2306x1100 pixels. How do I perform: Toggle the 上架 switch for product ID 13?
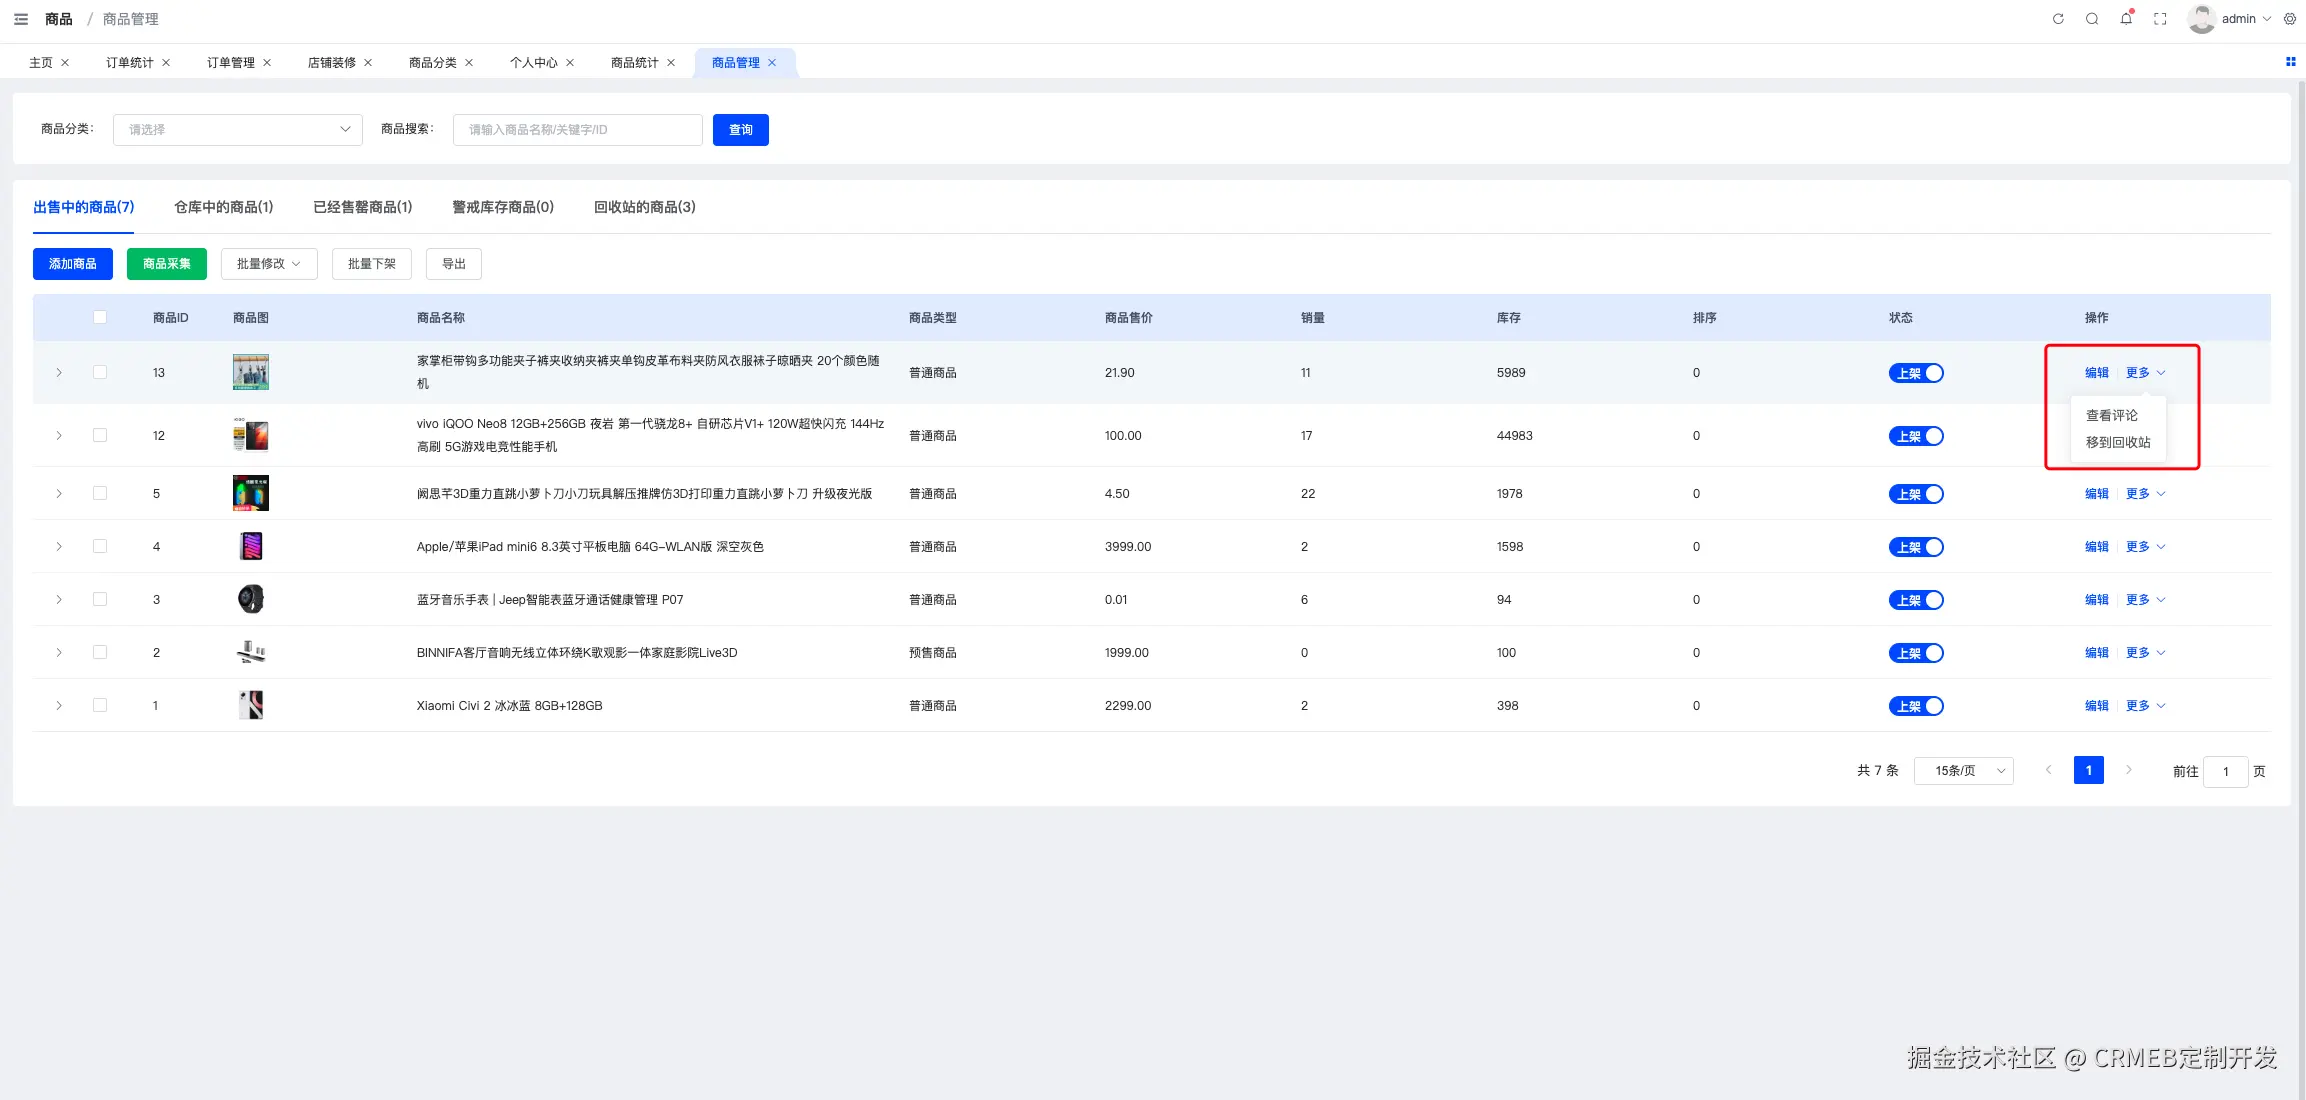point(1915,373)
